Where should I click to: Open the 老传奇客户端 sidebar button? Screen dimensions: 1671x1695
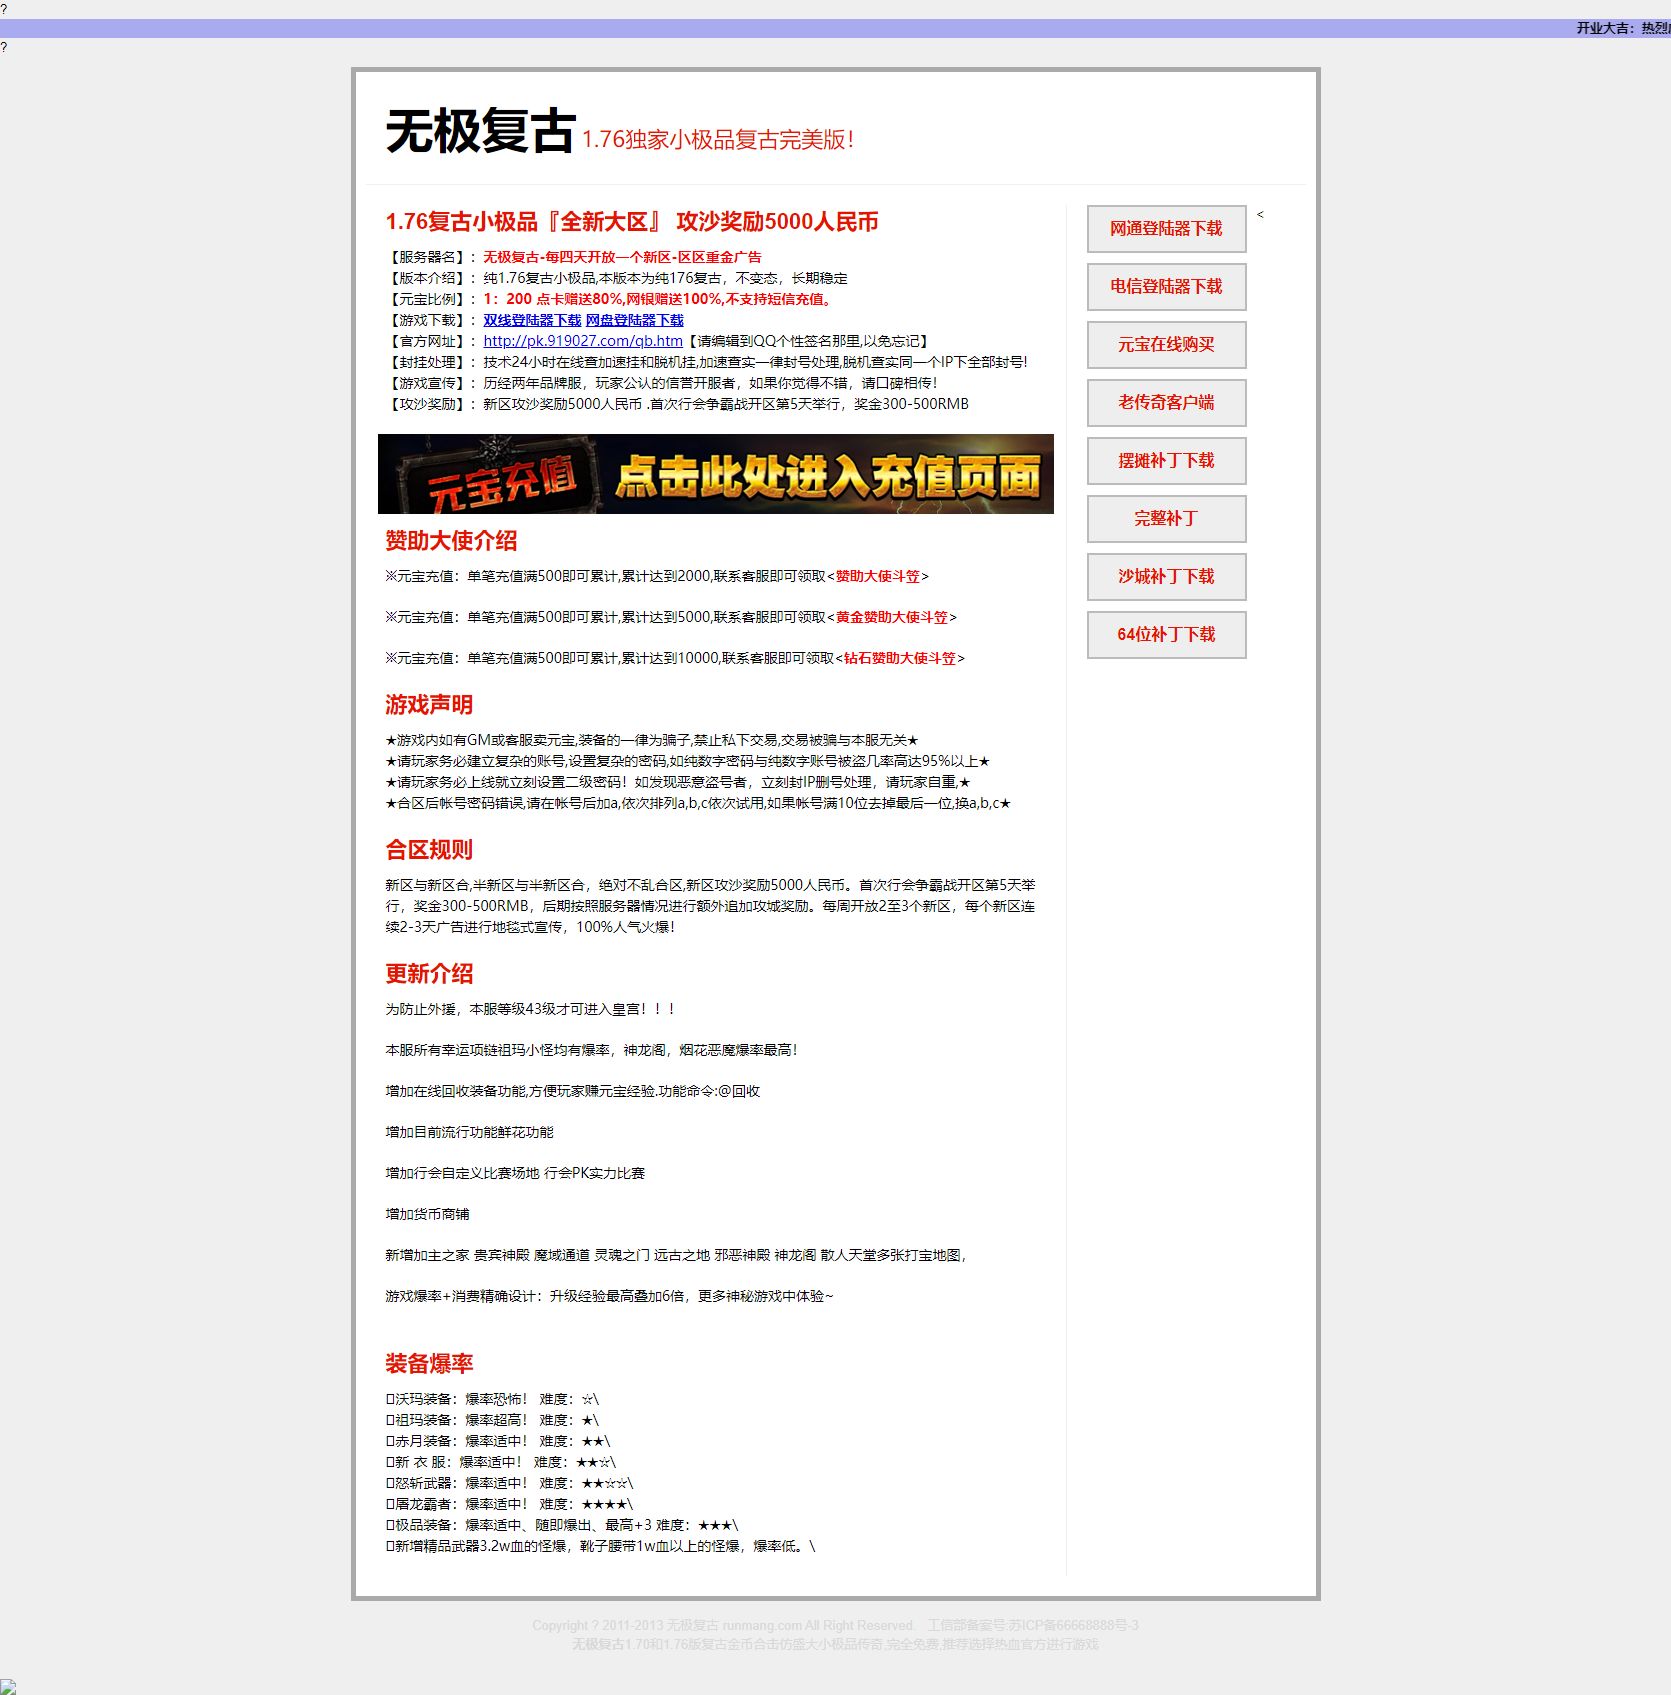(1166, 403)
